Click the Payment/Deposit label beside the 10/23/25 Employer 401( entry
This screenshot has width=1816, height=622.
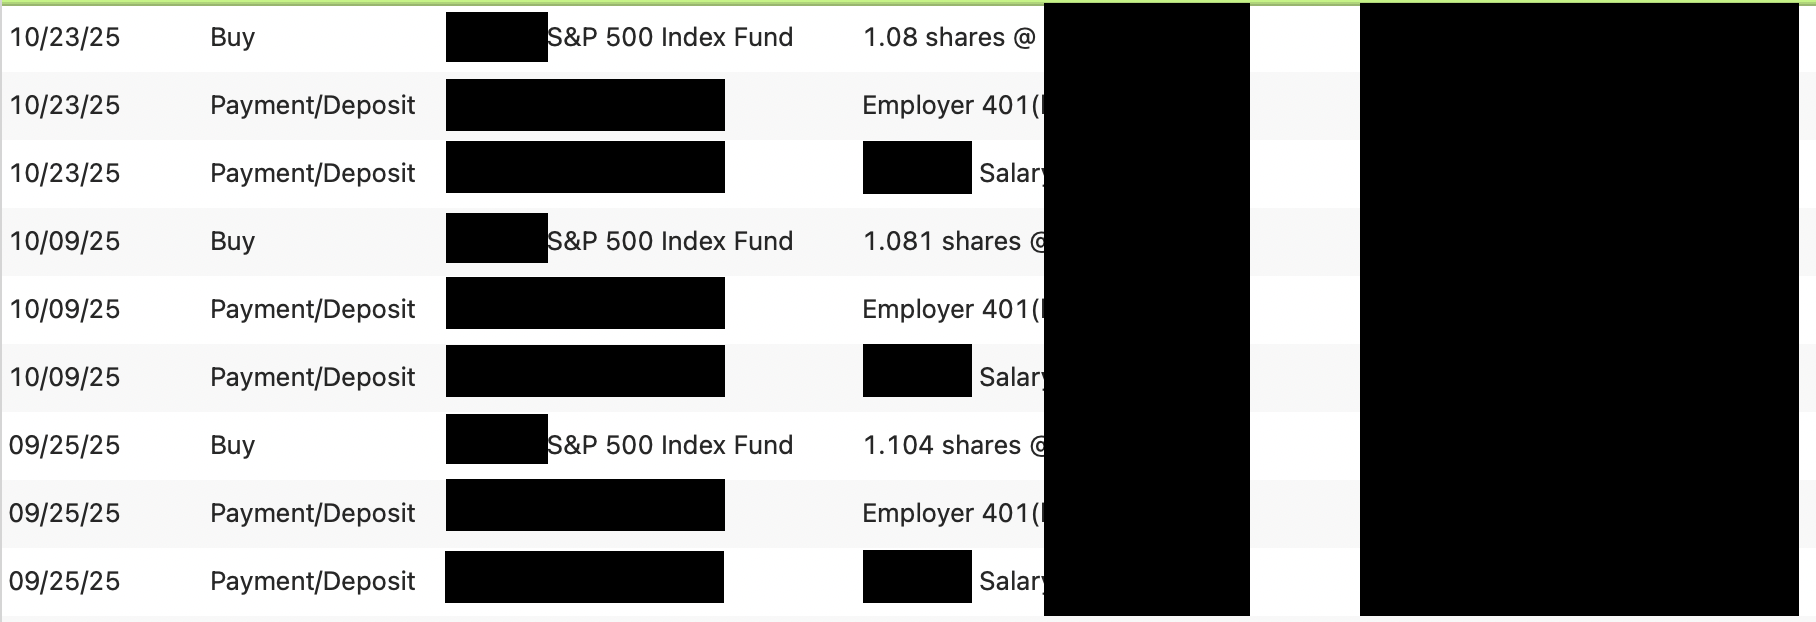(312, 105)
